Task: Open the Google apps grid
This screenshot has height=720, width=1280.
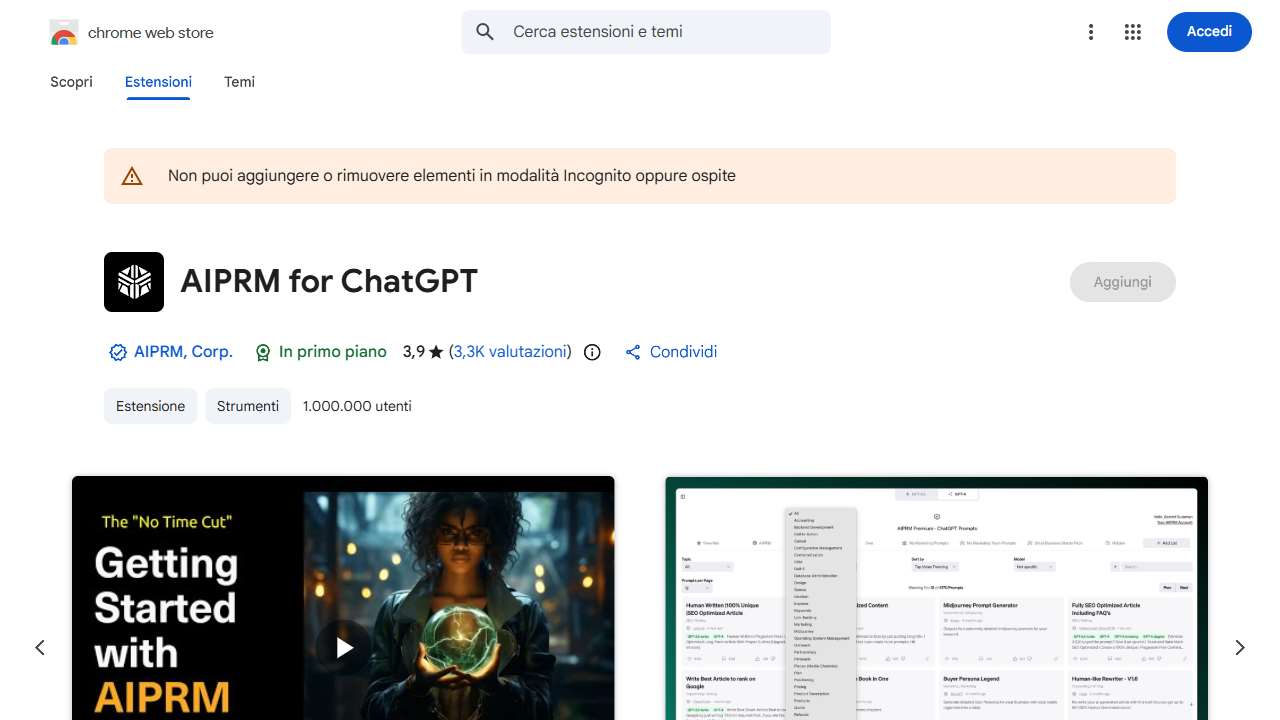Action: click(1132, 32)
